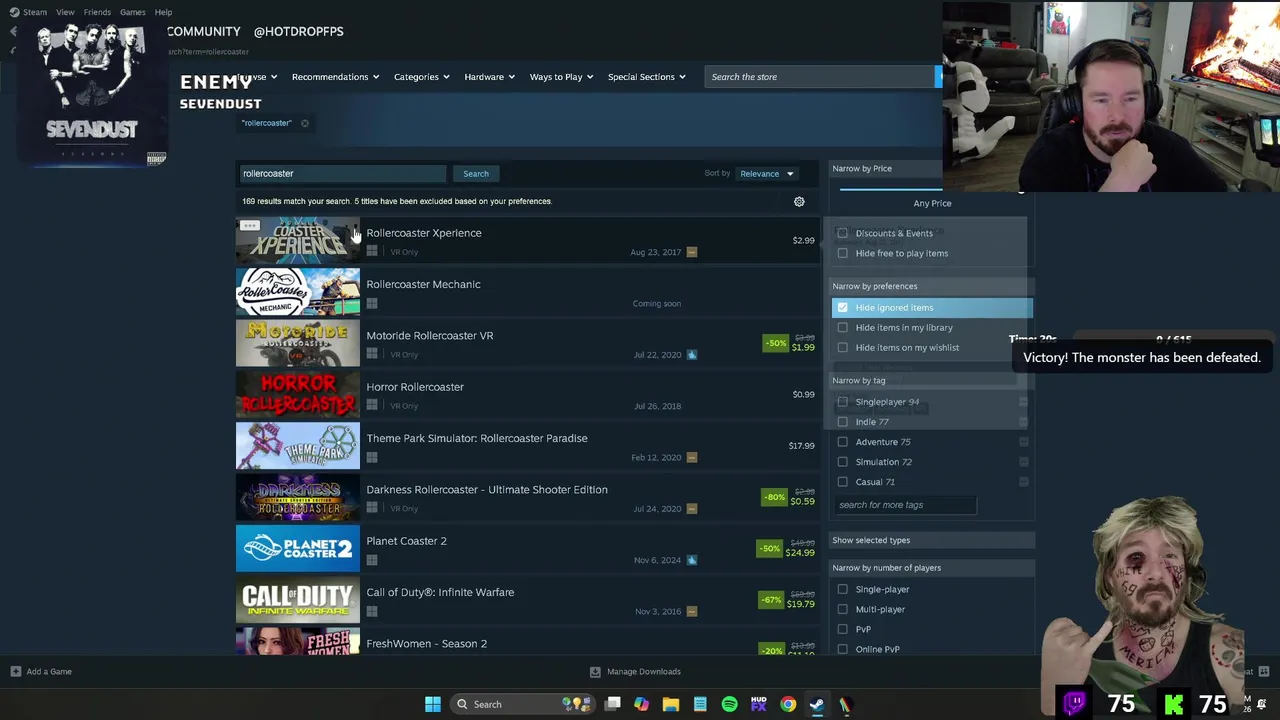Select the PvP filter checkbox
The image size is (1280, 720).
coord(842,629)
